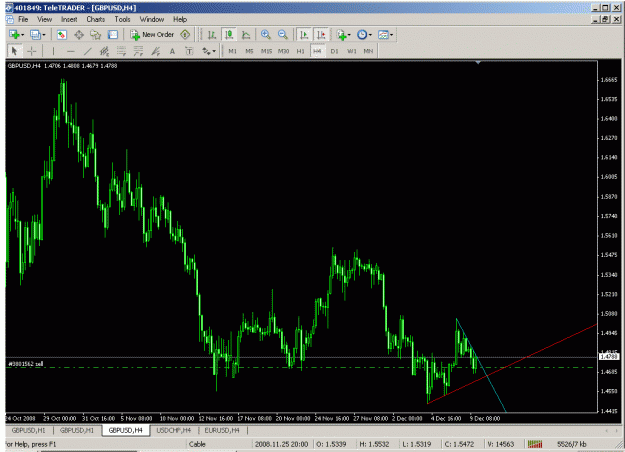Switch timeframe to M30

tap(283, 51)
